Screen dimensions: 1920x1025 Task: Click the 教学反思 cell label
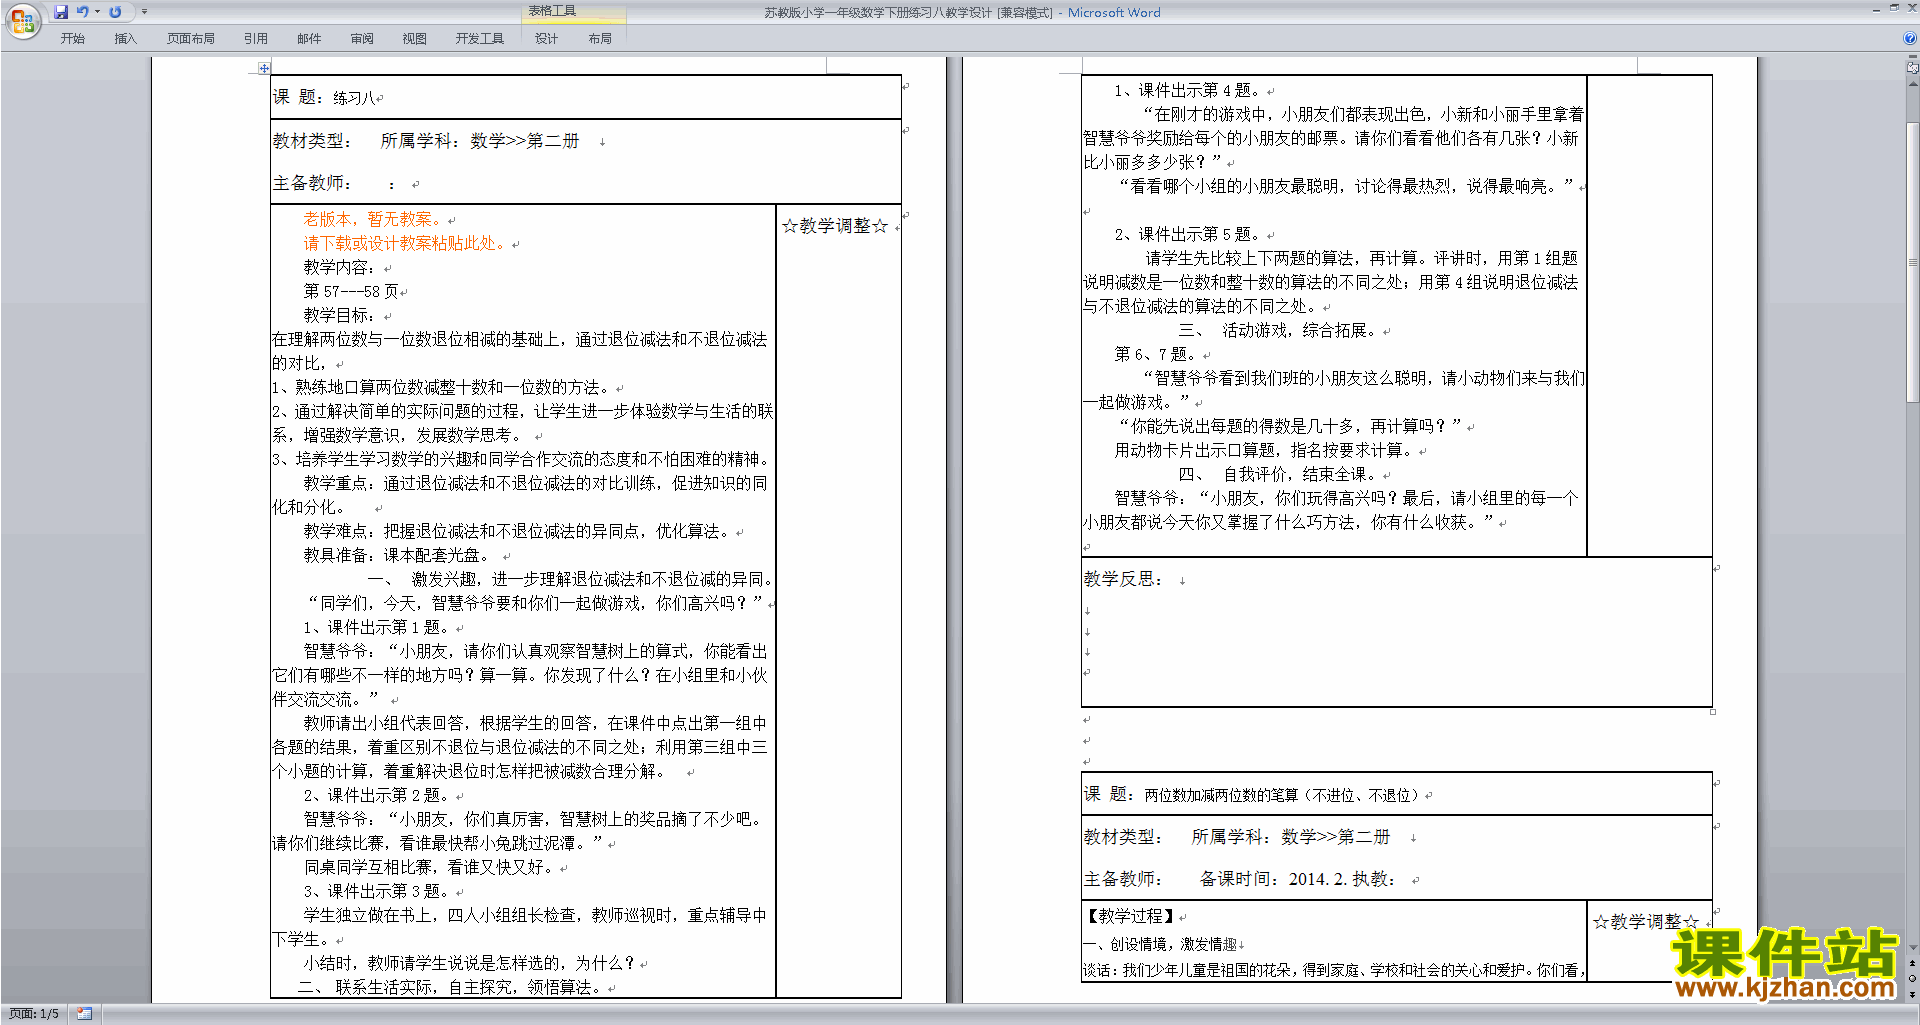point(1123,579)
